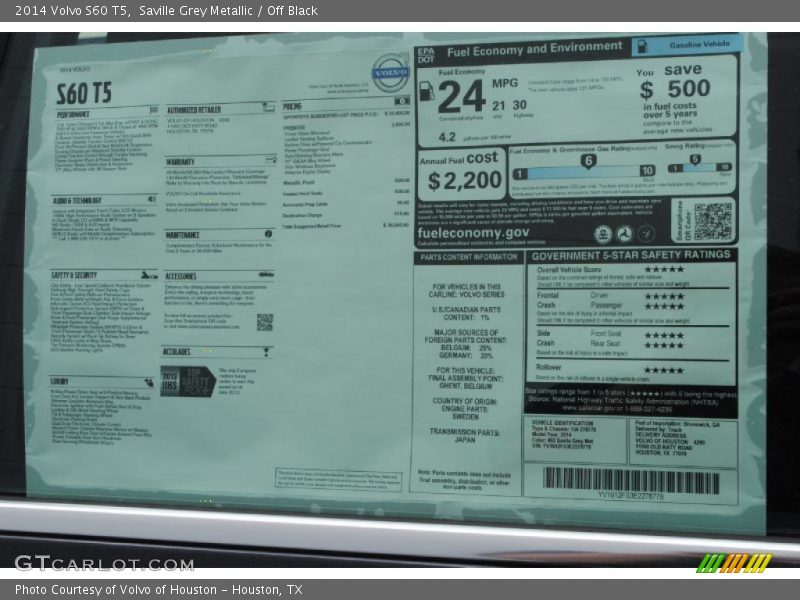Click the Fuel Economy and Environment title
Image resolution: width=800 pixels, height=600 pixels.
pyautogui.click(x=534, y=49)
